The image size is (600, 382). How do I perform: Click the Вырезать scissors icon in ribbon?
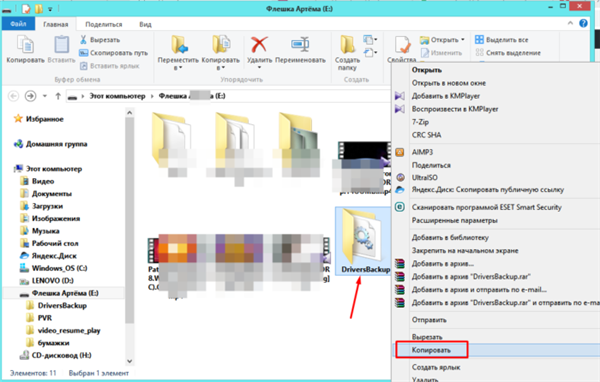[83, 39]
